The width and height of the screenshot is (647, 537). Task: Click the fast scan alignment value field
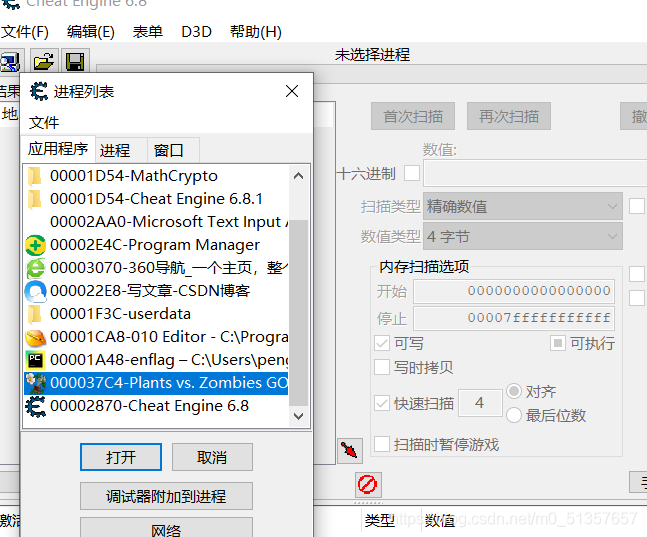point(480,403)
